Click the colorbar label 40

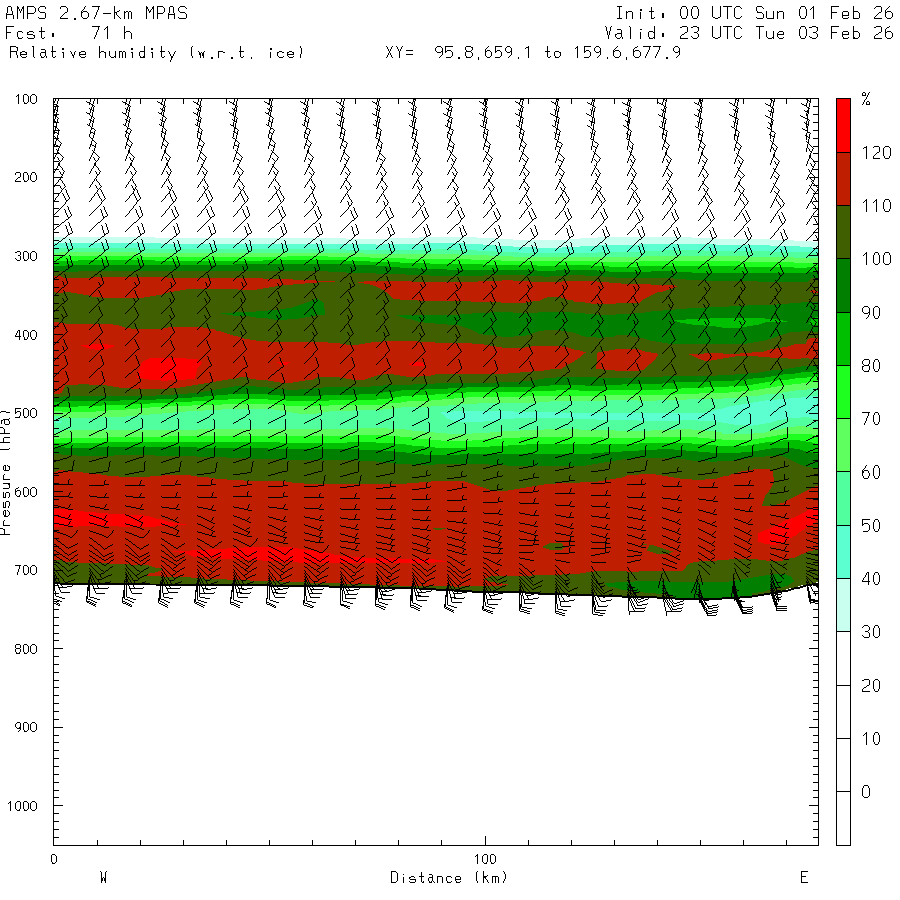point(871,579)
